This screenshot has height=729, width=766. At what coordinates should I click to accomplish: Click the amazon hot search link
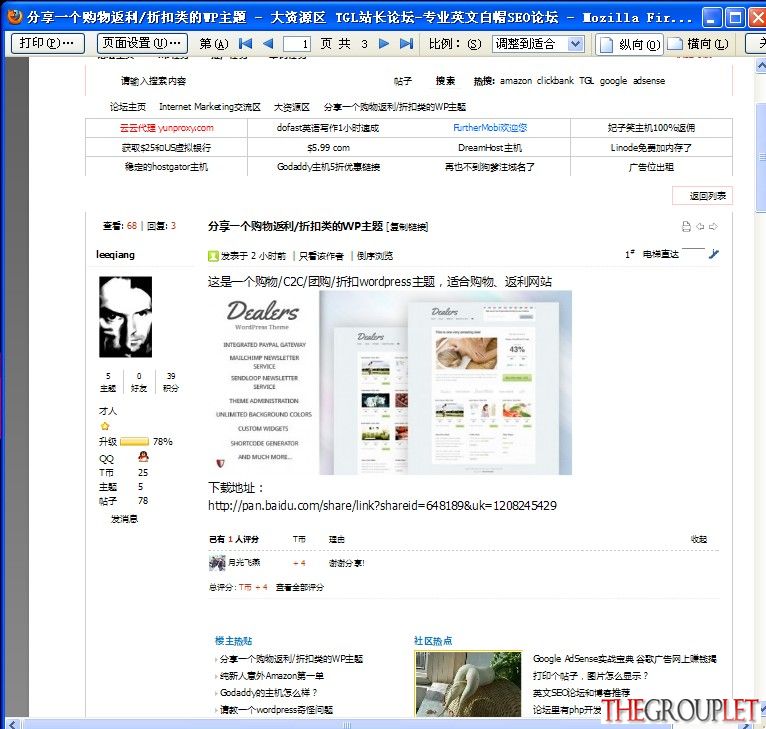516,81
